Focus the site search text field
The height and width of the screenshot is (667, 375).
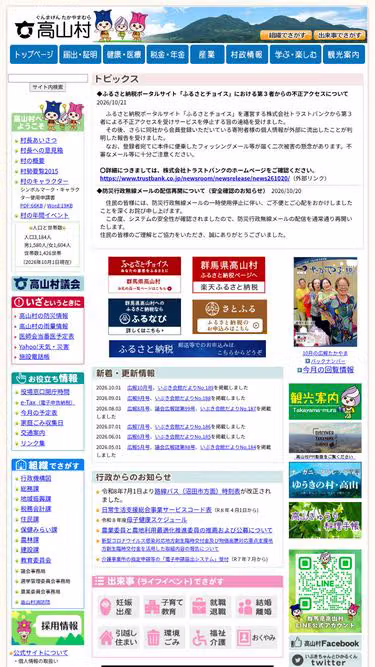48,78
